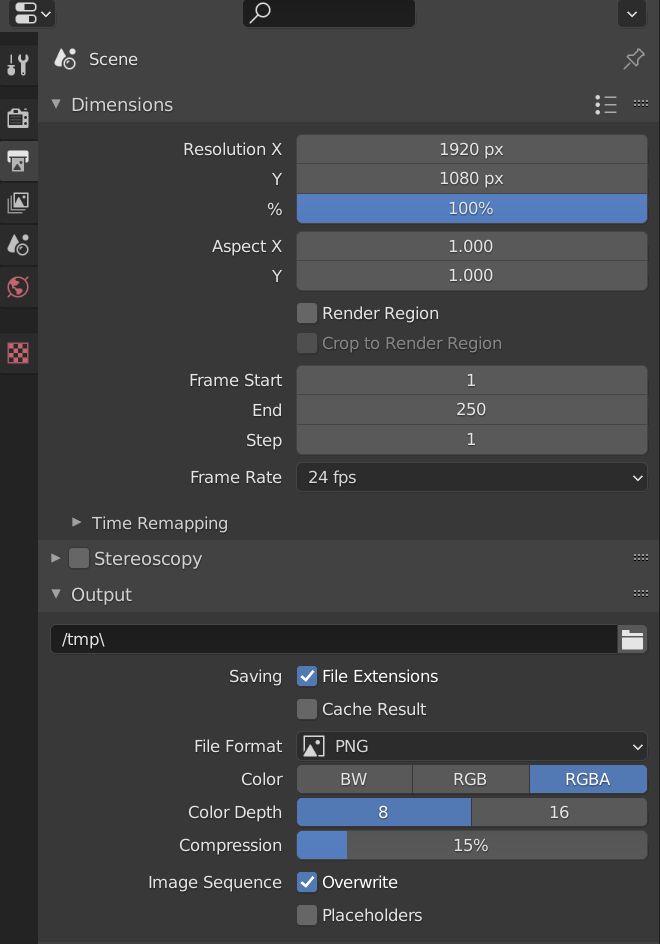Click the PNG image format icon
This screenshot has height=944, width=660.
pyautogui.click(x=314, y=747)
